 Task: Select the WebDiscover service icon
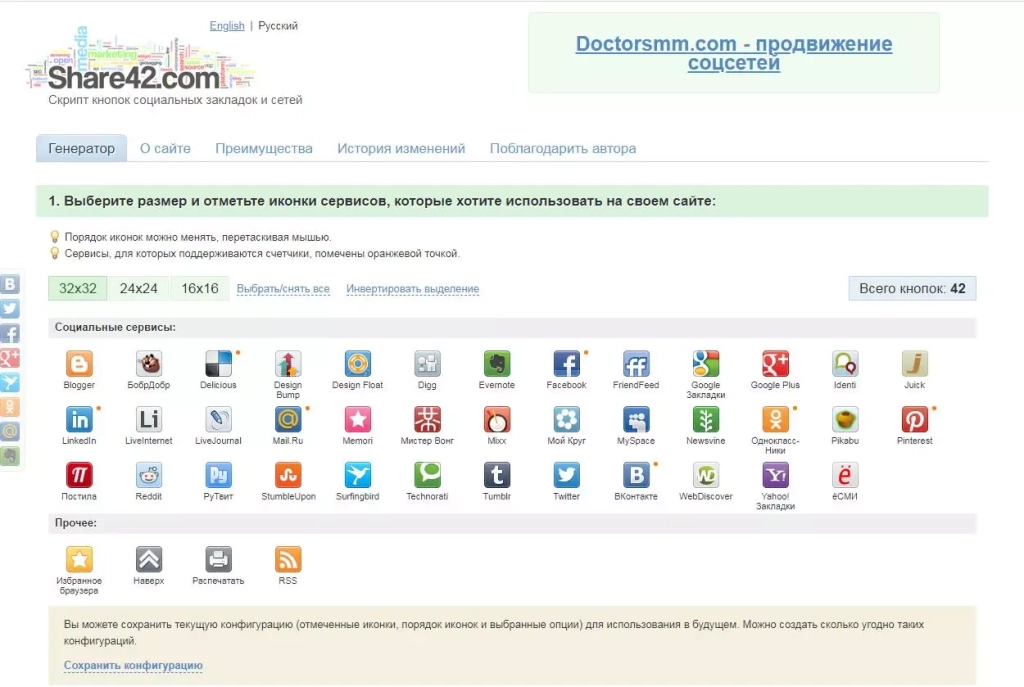point(706,475)
